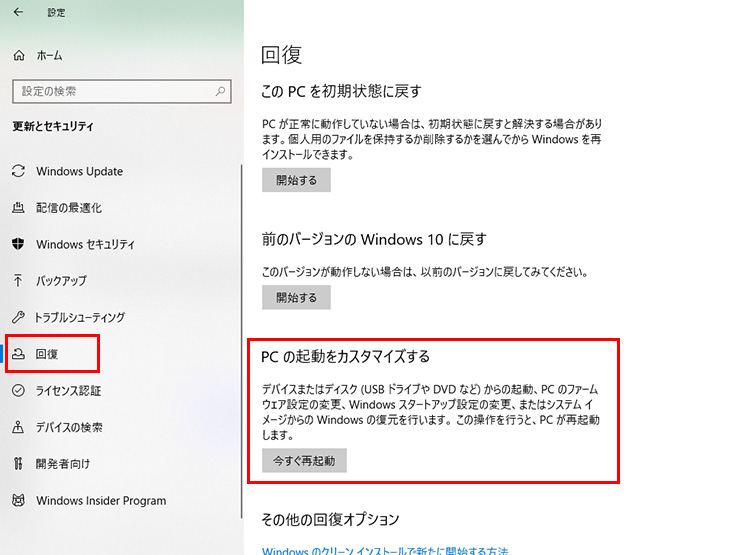This screenshot has width=750, height=555.
Task: Click the 今すぐ再起動 button
Action: (304, 461)
